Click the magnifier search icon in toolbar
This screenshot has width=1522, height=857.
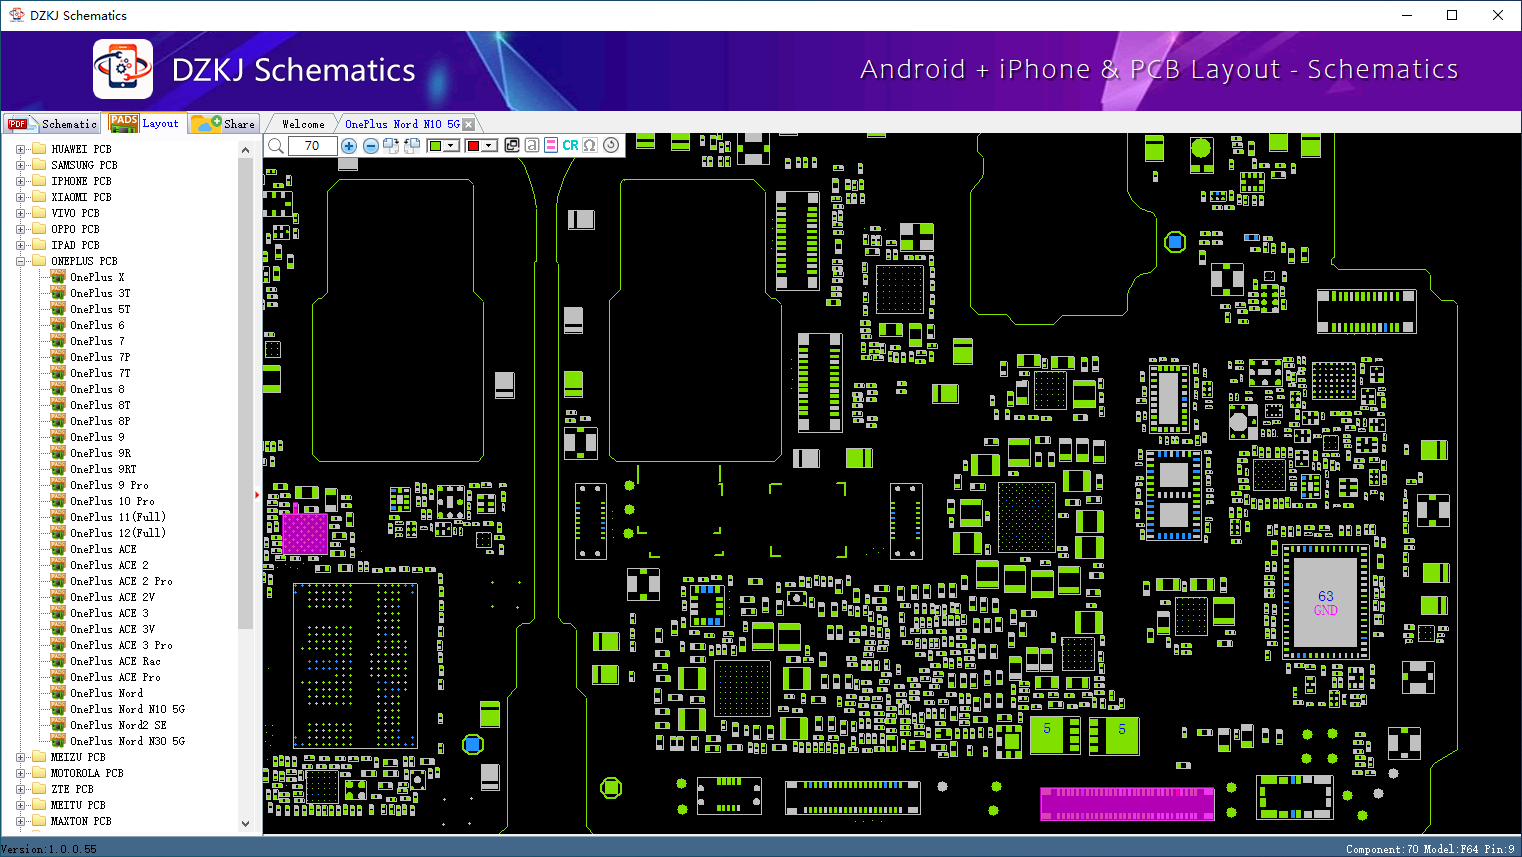pos(276,146)
